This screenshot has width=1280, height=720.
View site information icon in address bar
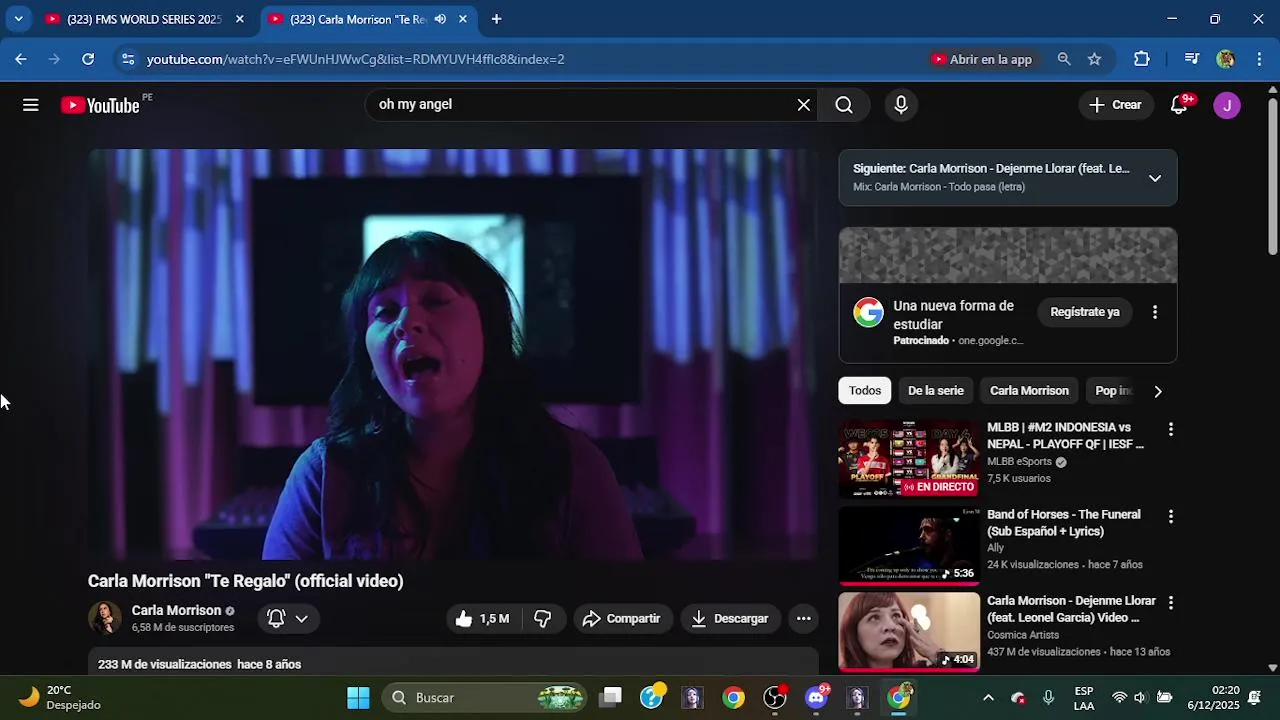tap(127, 59)
